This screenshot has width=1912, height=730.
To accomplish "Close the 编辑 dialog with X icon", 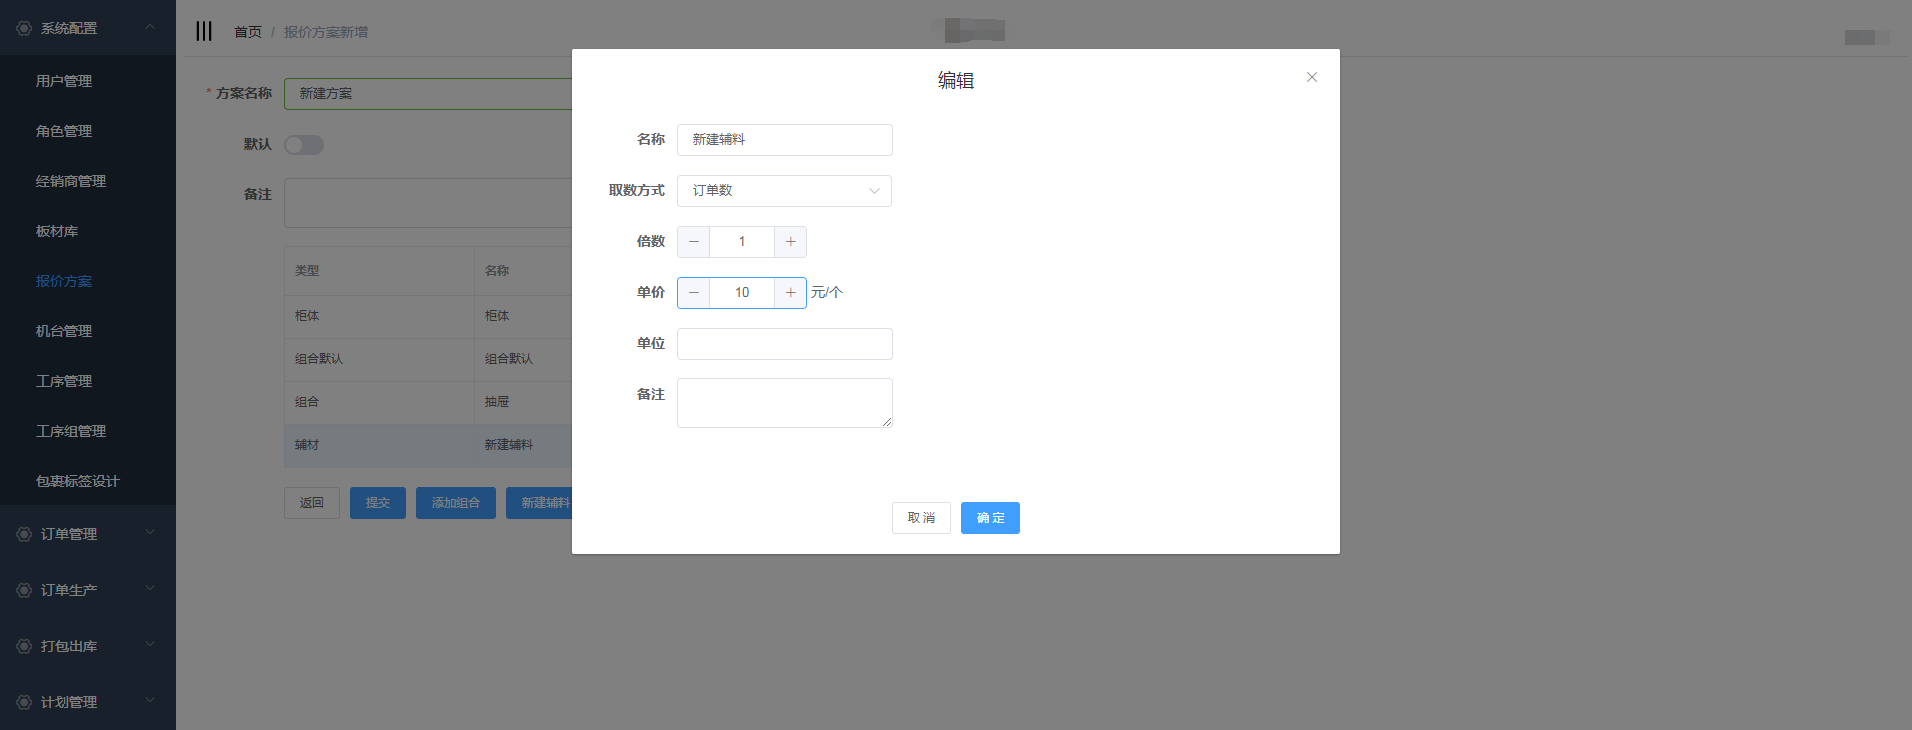I will [x=1312, y=77].
